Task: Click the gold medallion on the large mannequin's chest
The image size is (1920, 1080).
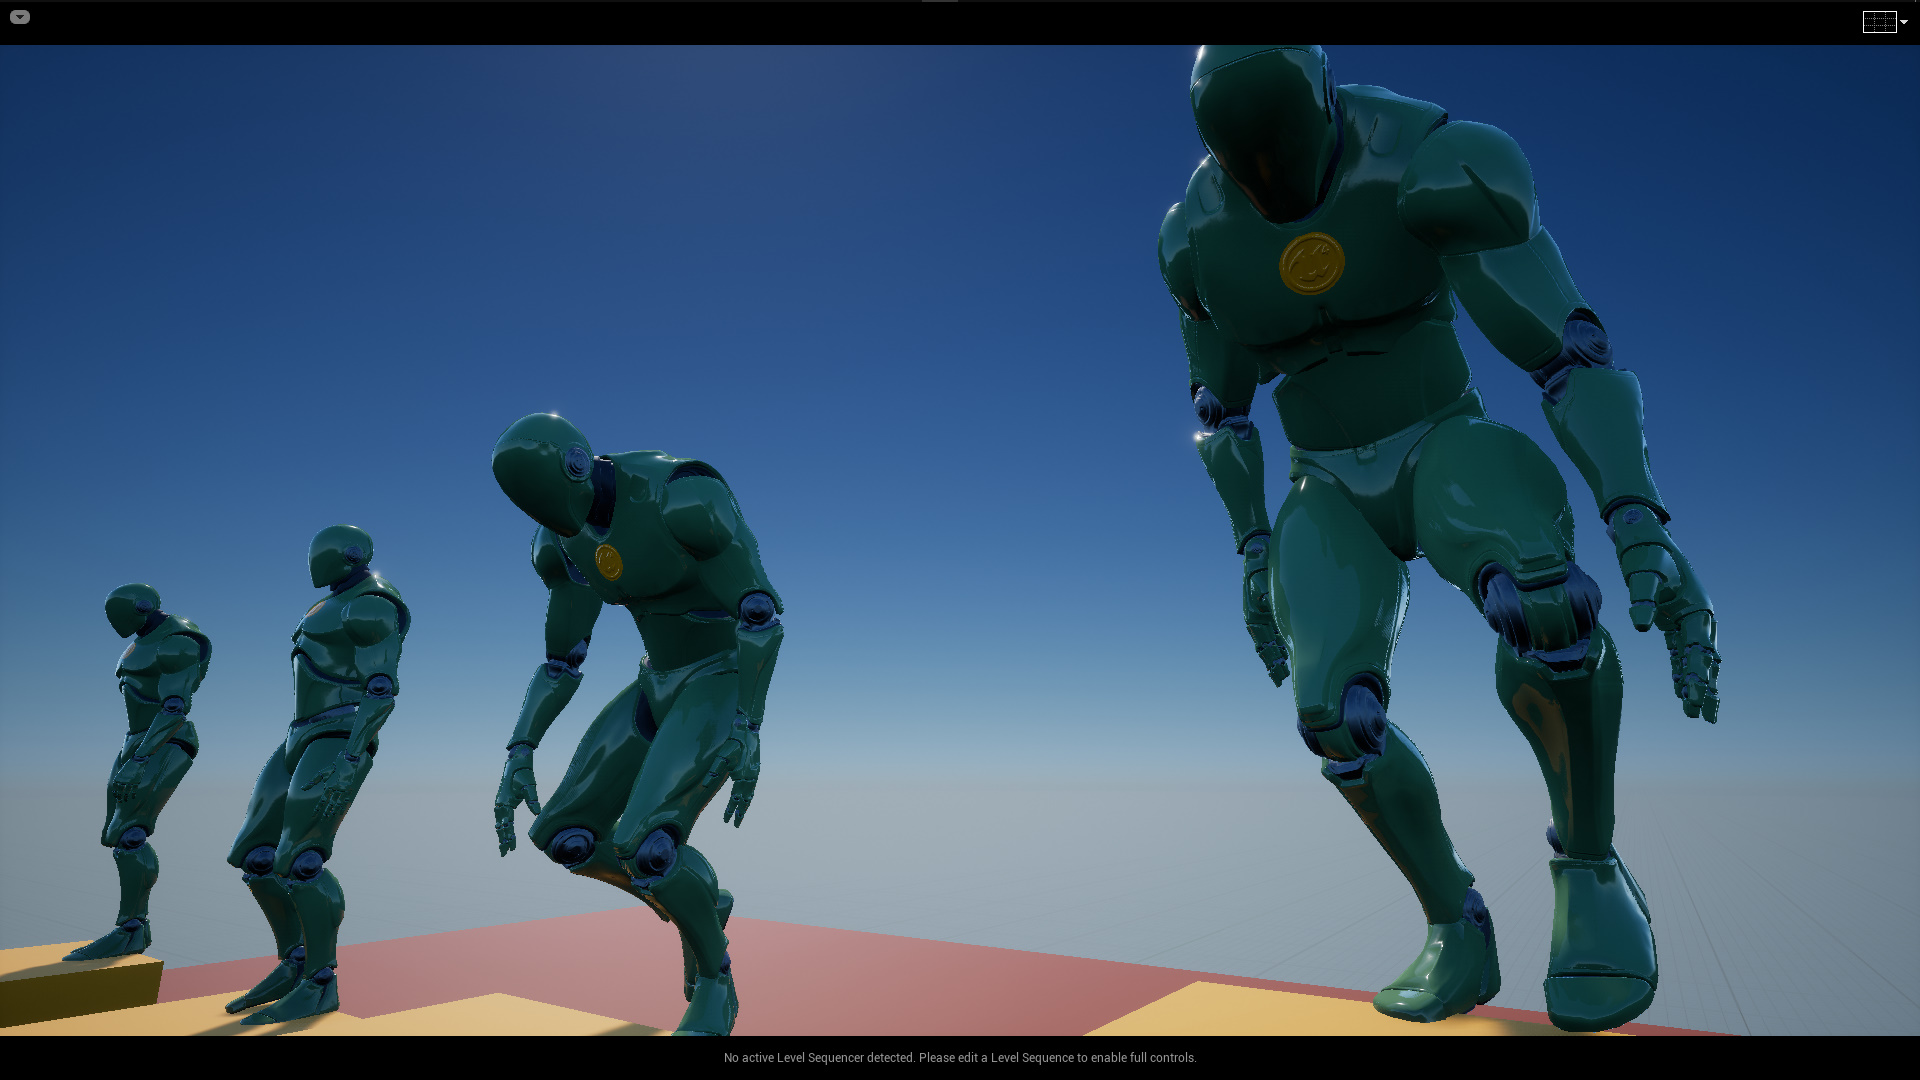Action: coord(1313,265)
